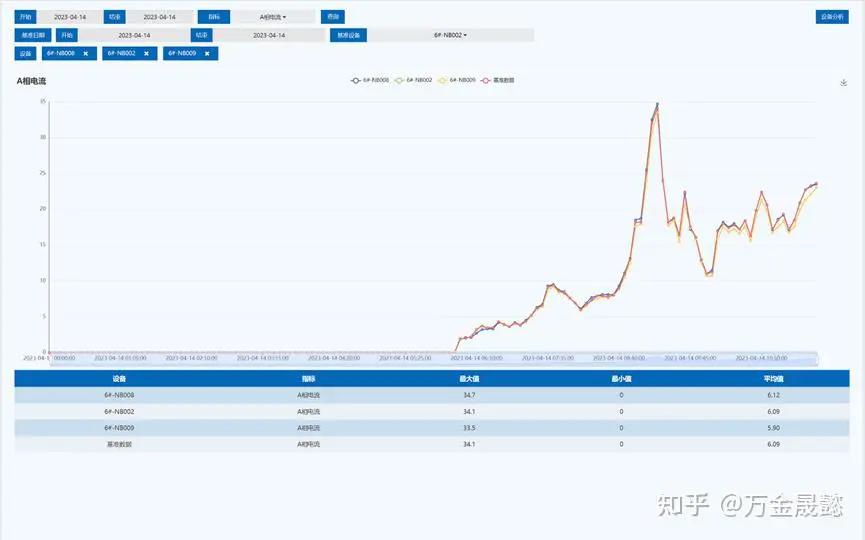Remove the 6#-NB002 device tag

146,53
